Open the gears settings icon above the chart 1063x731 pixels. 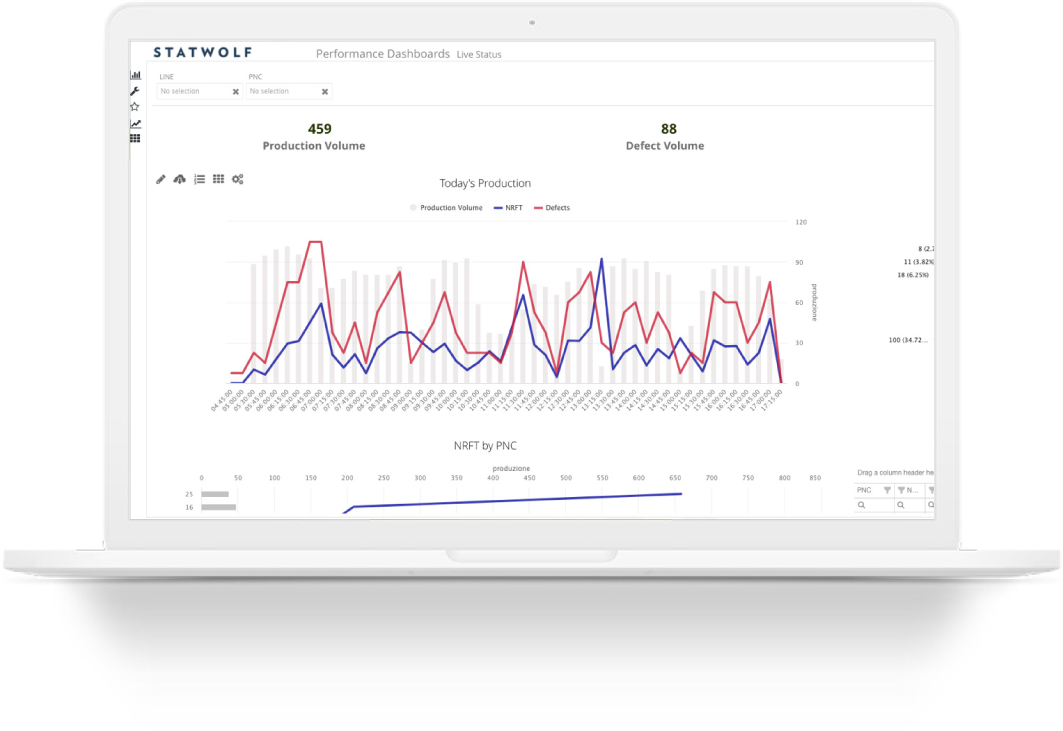click(237, 179)
